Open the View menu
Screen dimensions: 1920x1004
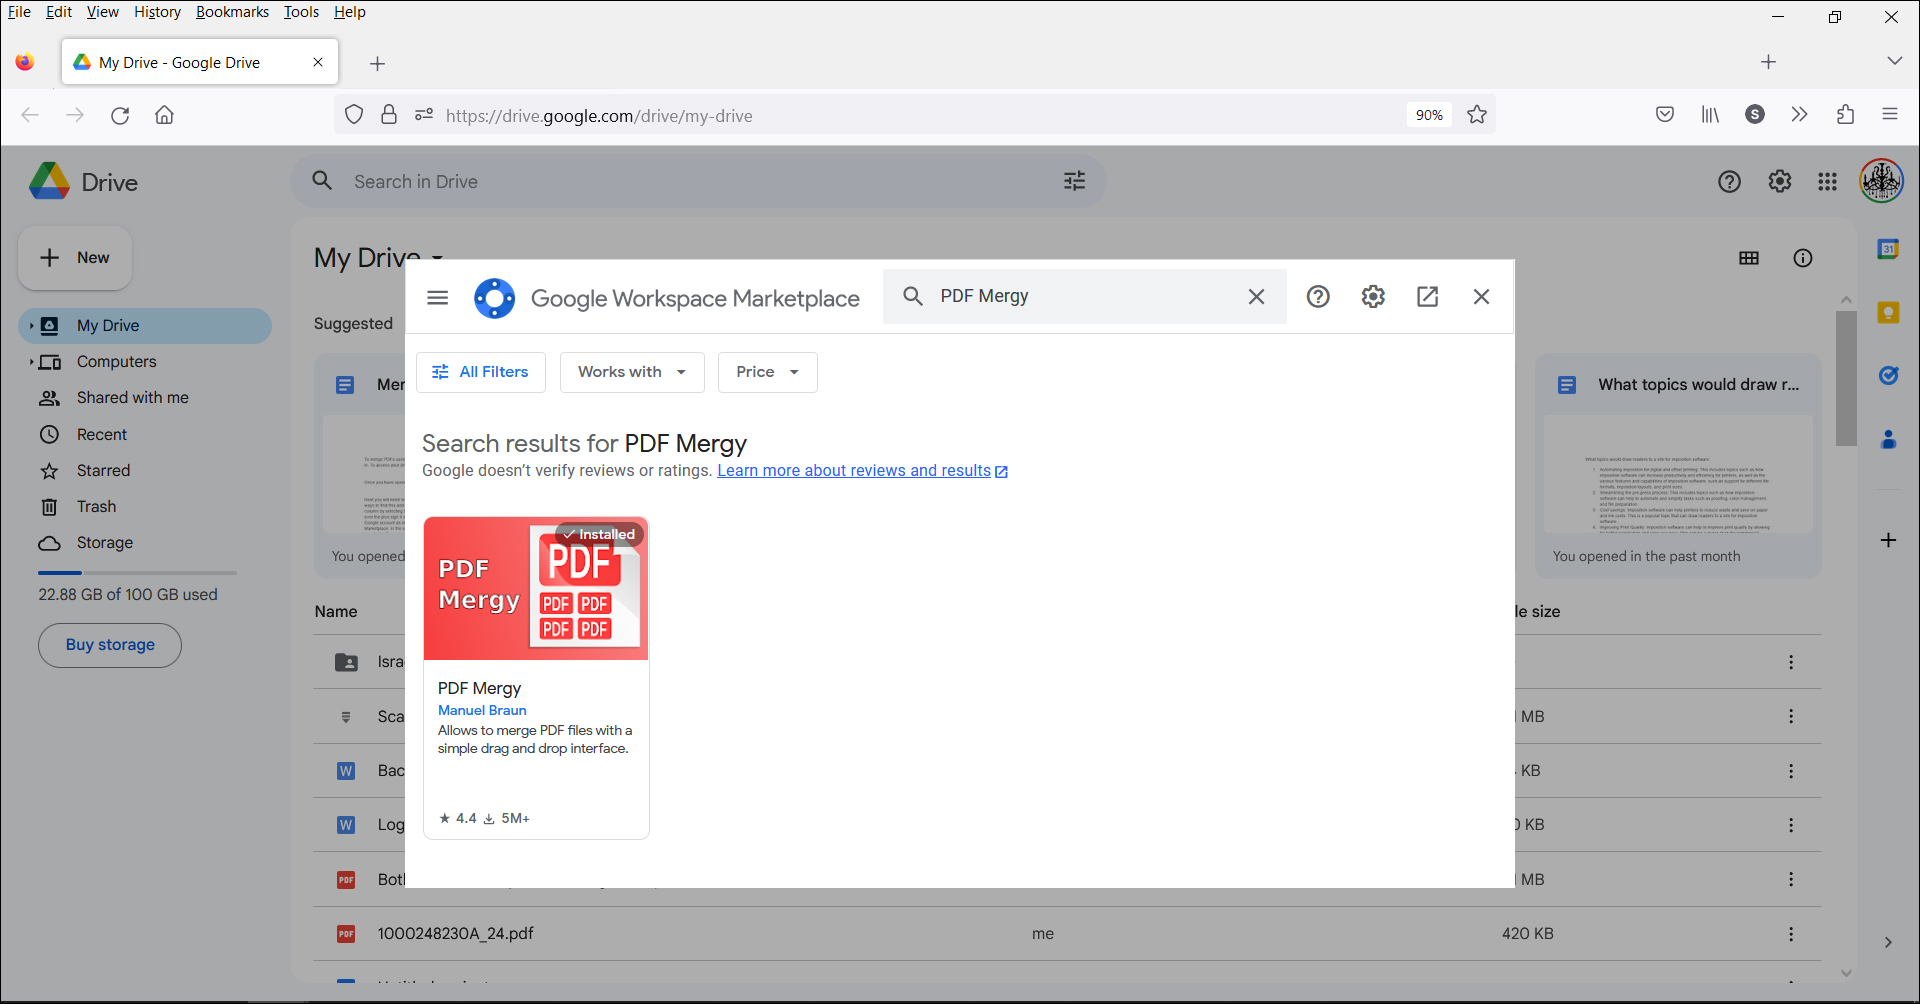[x=102, y=12]
